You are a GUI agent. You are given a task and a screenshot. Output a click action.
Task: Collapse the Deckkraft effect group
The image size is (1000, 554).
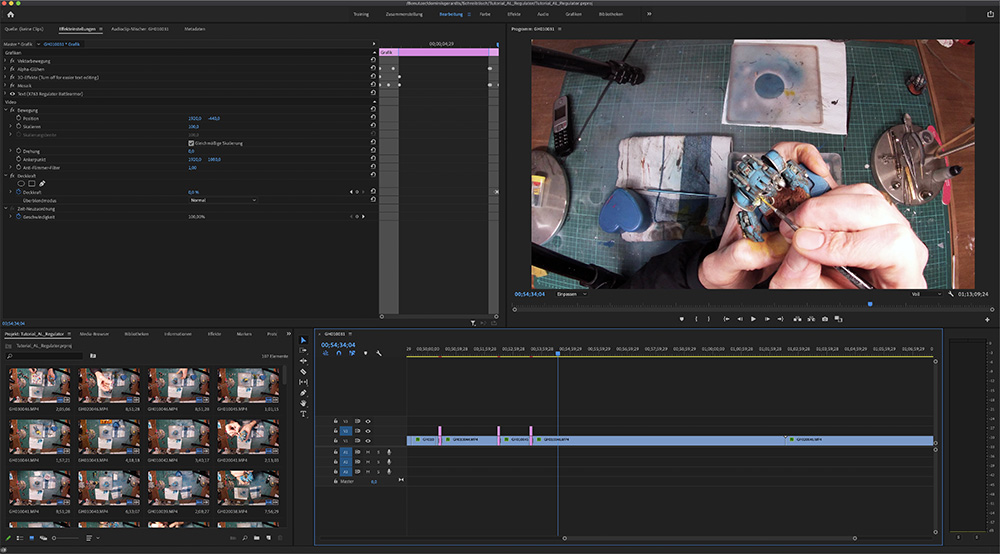5,175
